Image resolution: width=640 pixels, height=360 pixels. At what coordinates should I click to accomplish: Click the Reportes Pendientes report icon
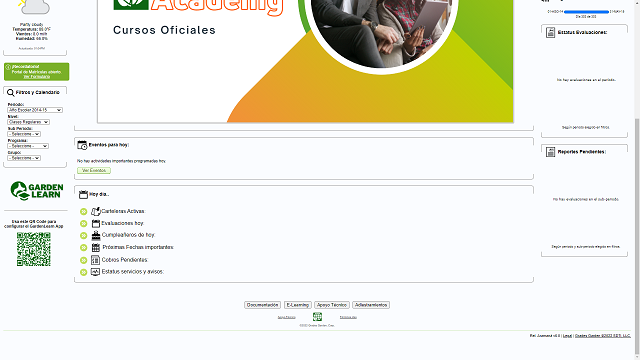click(550, 152)
